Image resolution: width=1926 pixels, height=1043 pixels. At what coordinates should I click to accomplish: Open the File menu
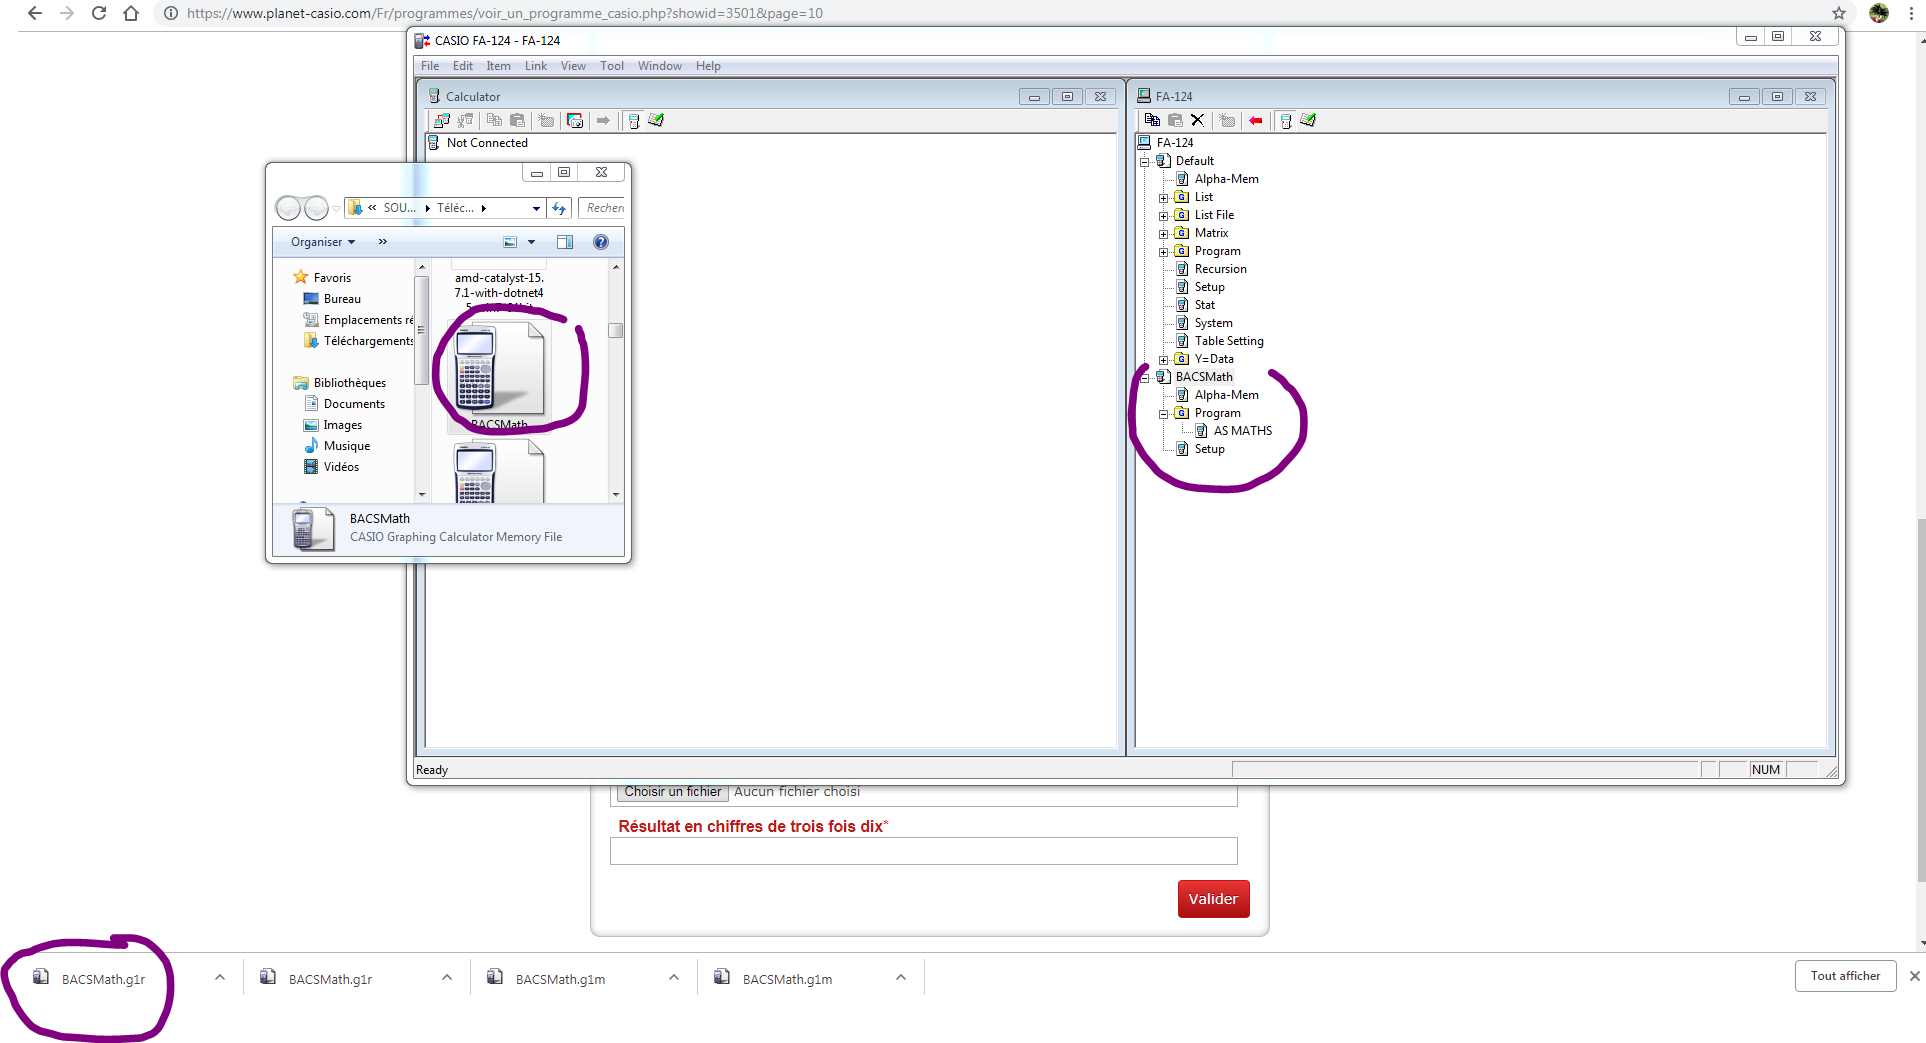(x=430, y=66)
